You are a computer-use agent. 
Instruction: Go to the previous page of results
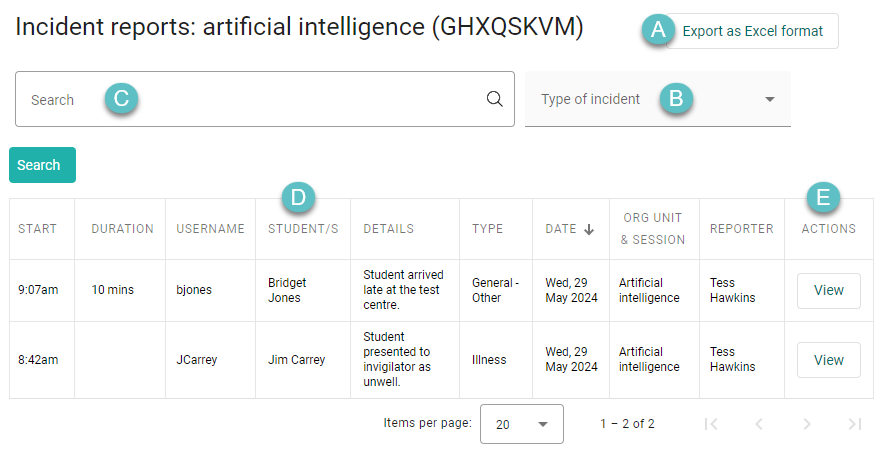pos(759,424)
